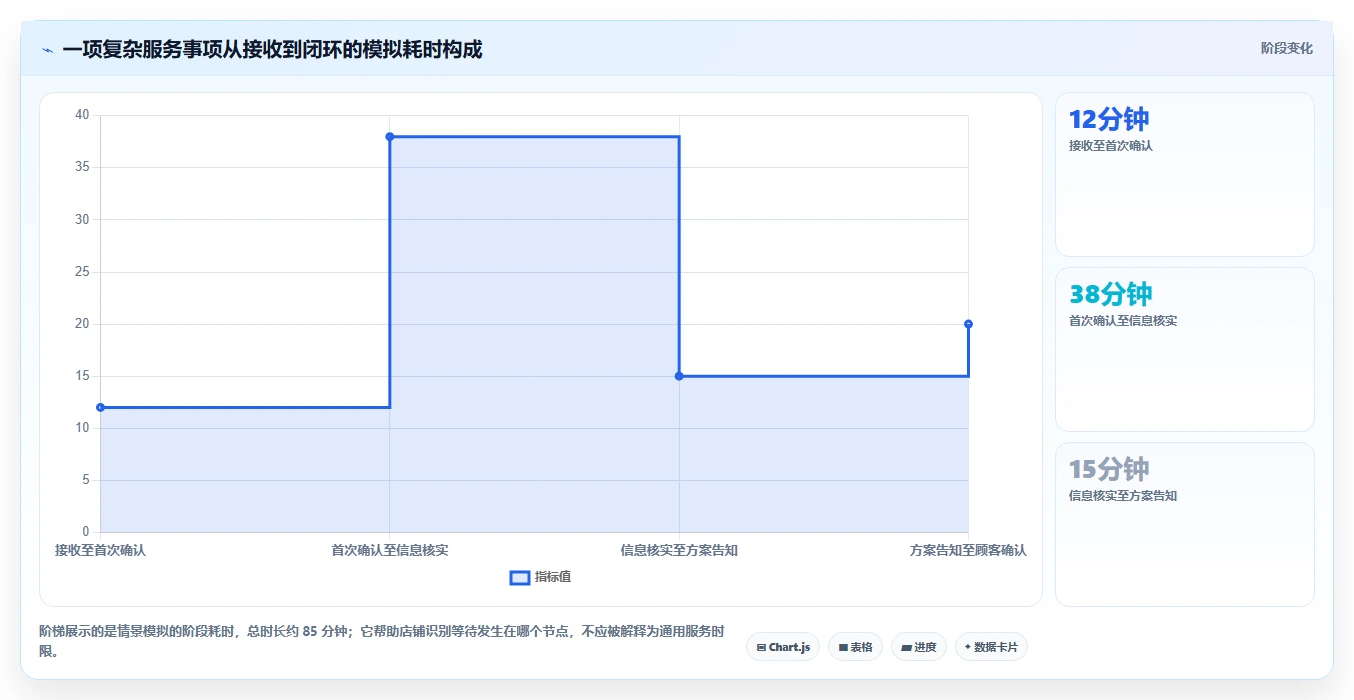Click the y-axis tick label 40
The image size is (1354, 700).
pos(82,115)
